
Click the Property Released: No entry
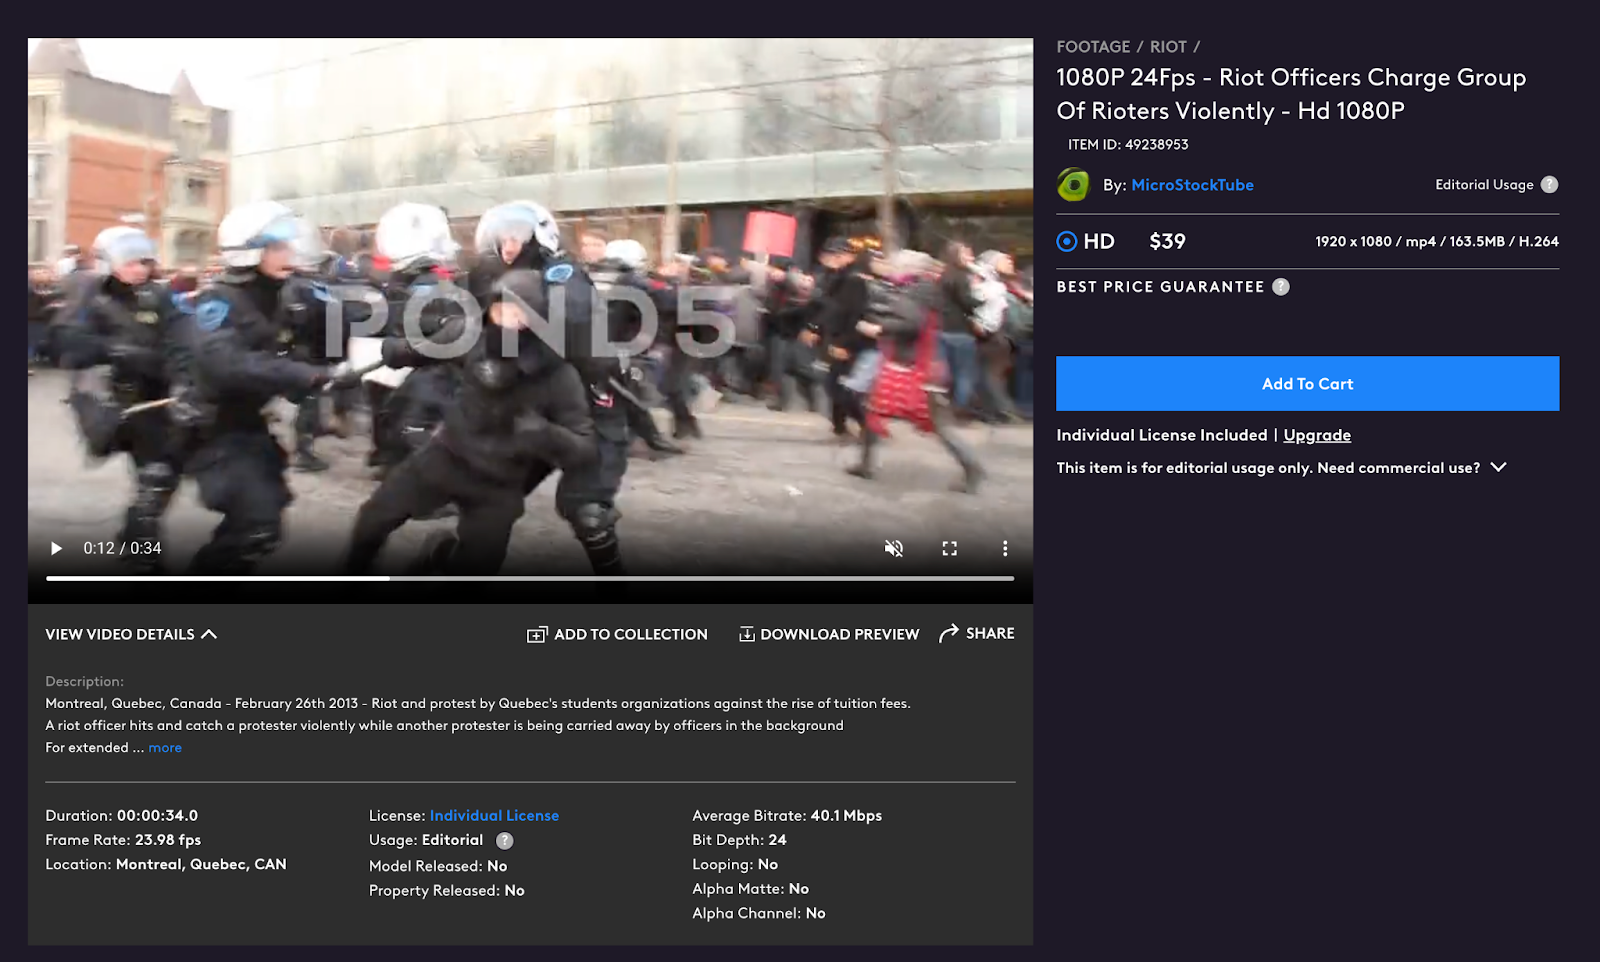click(x=446, y=890)
